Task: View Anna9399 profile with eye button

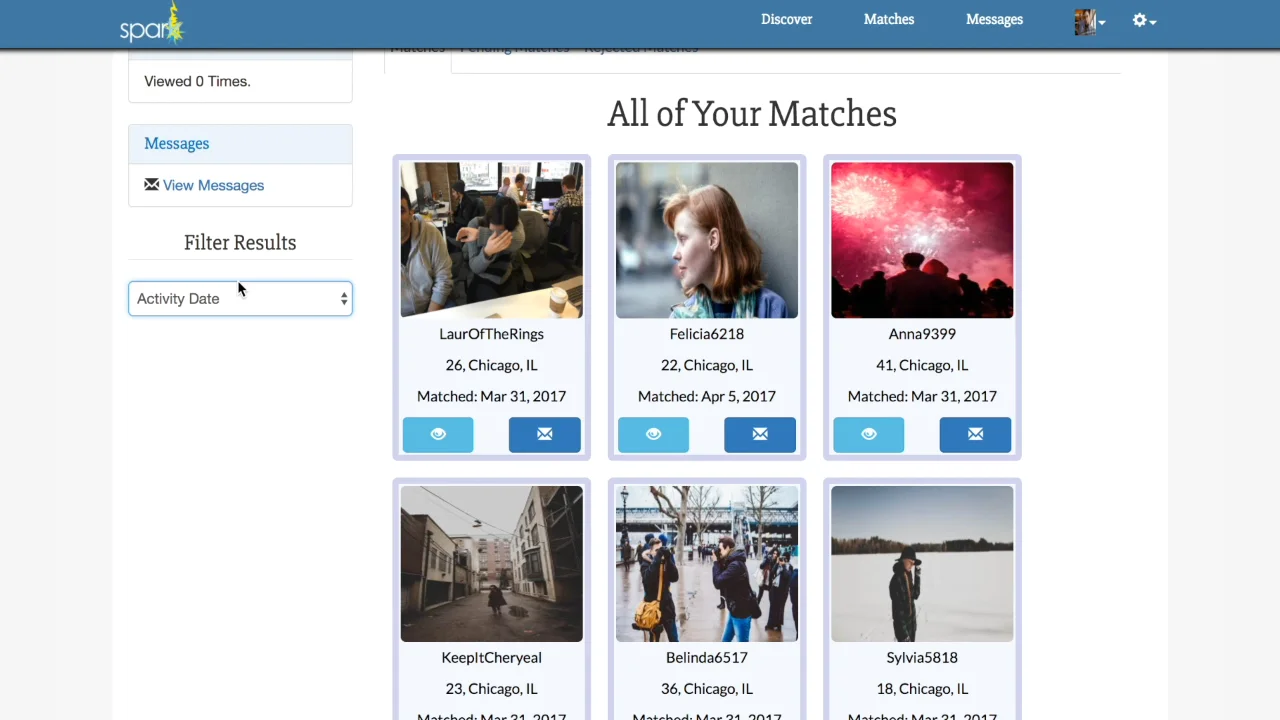Action: point(868,434)
